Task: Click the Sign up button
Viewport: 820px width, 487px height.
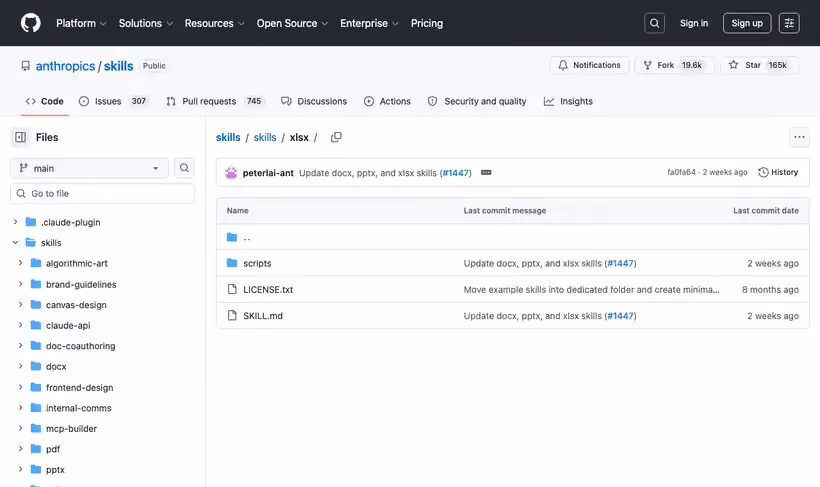Action: (747, 23)
